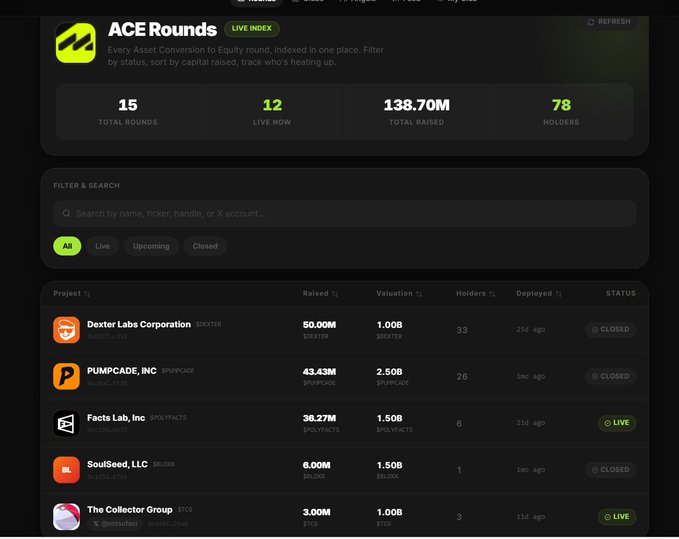Image resolution: width=679 pixels, height=539 pixels.
Task: Click the $POLYFACTS ticker beside Facts Lab
Action: (168, 418)
